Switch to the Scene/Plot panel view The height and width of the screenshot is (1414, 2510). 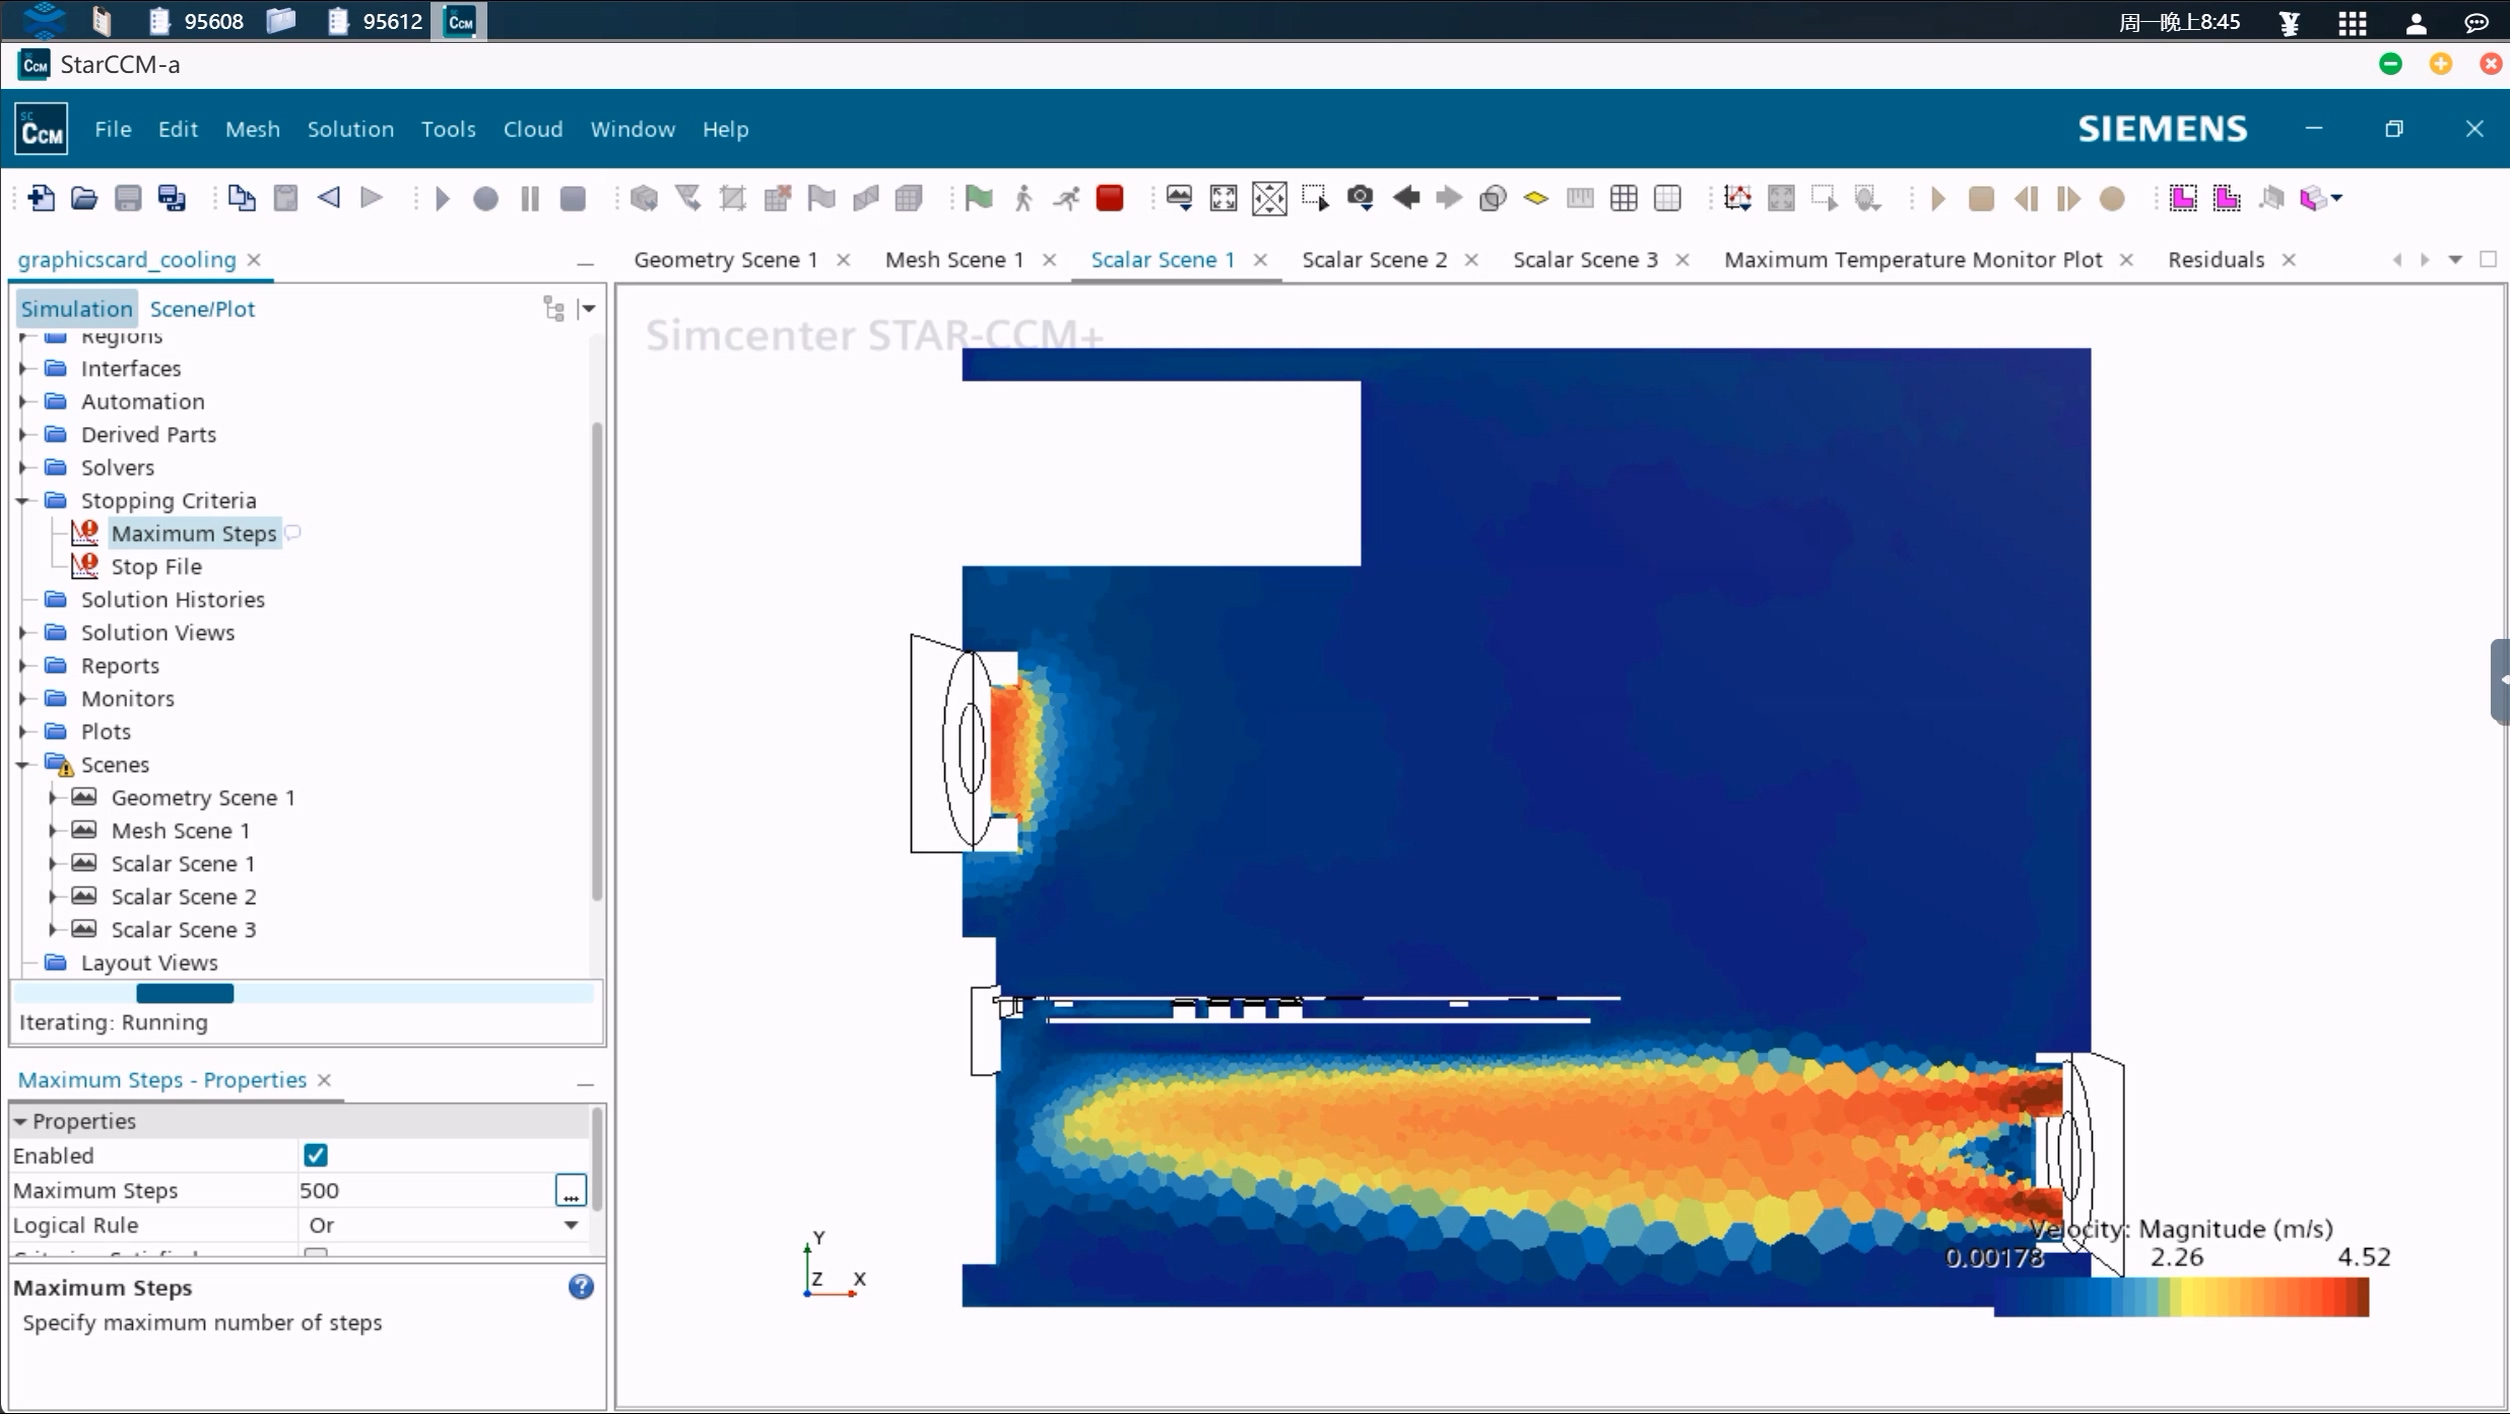(x=202, y=309)
